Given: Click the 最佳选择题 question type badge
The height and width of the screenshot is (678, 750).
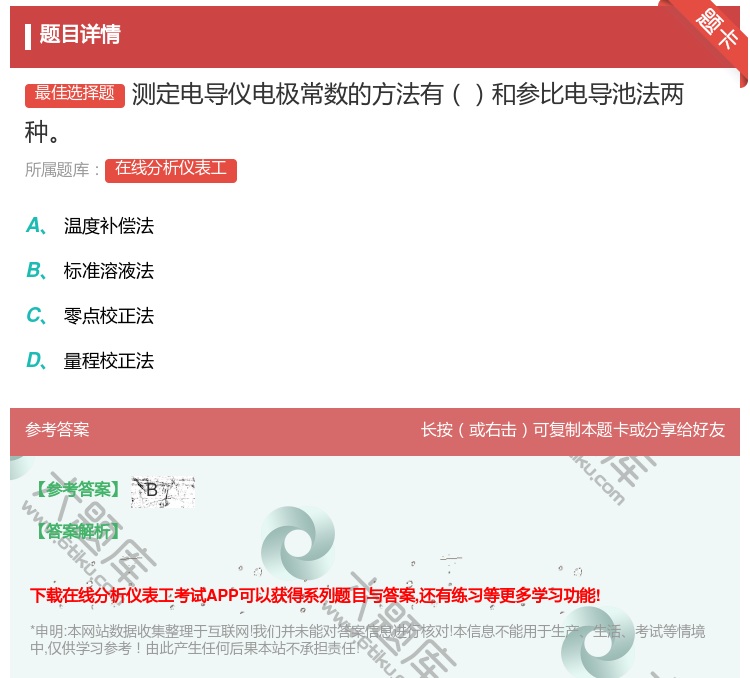Looking at the screenshot, I should tap(75, 95).
